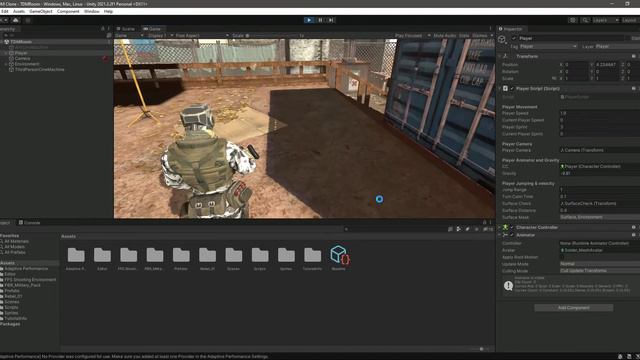The width and height of the screenshot is (640, 360).
Task: Open the Component menu
Action: tap(68, 11)
